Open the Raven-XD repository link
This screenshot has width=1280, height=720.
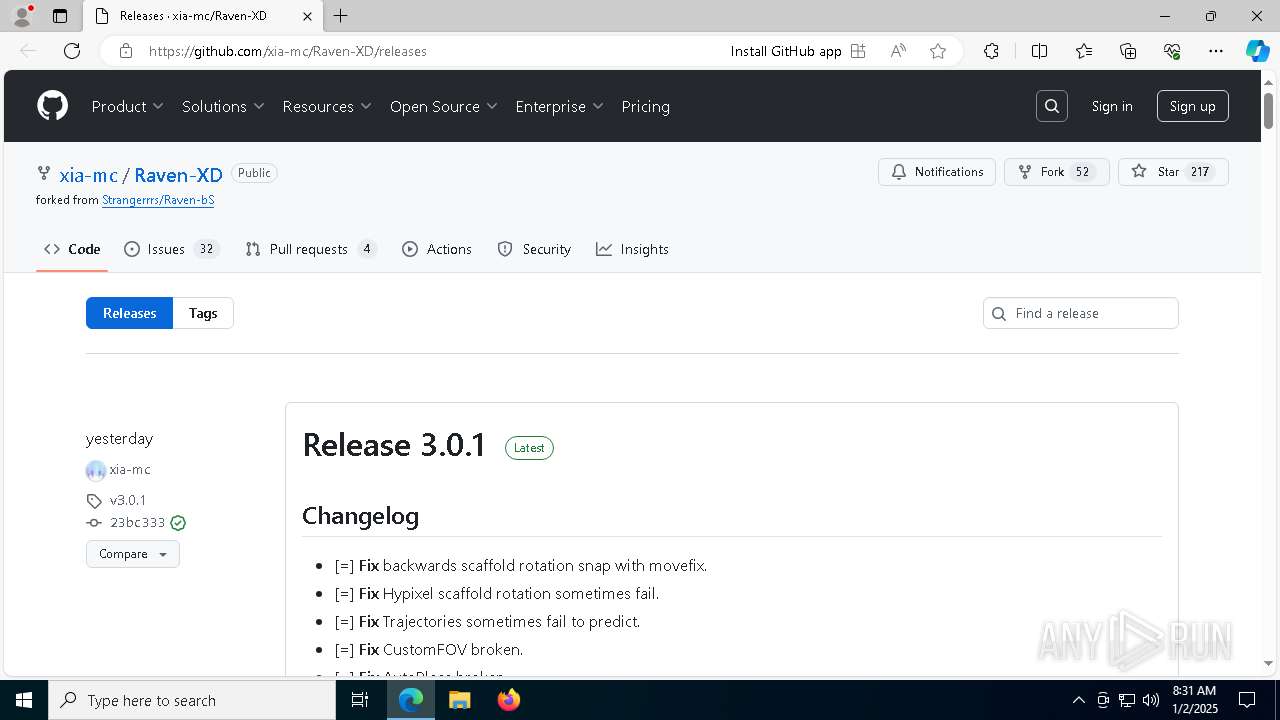click(x=178, y=175)
